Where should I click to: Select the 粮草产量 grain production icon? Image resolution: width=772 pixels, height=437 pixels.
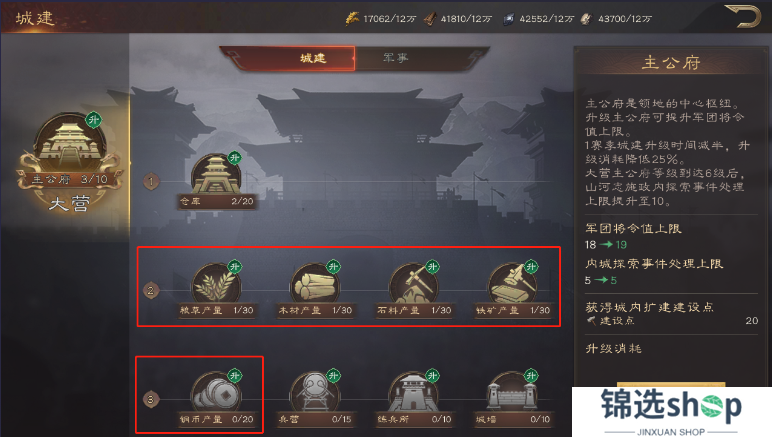[216, 283]
